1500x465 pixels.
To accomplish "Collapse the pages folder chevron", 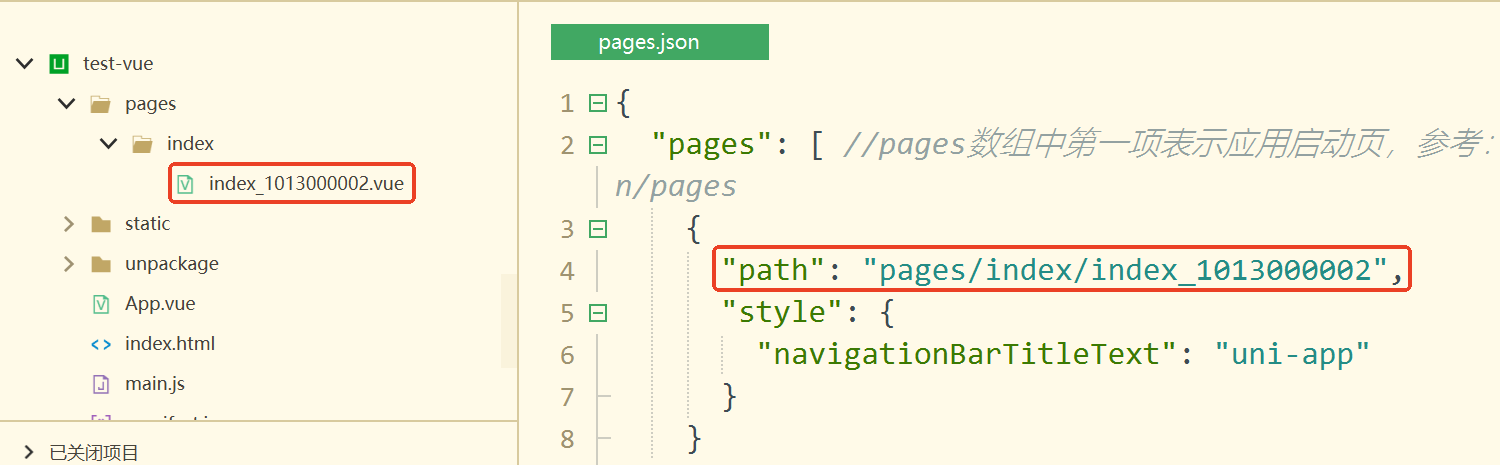I will pos(67,104).
